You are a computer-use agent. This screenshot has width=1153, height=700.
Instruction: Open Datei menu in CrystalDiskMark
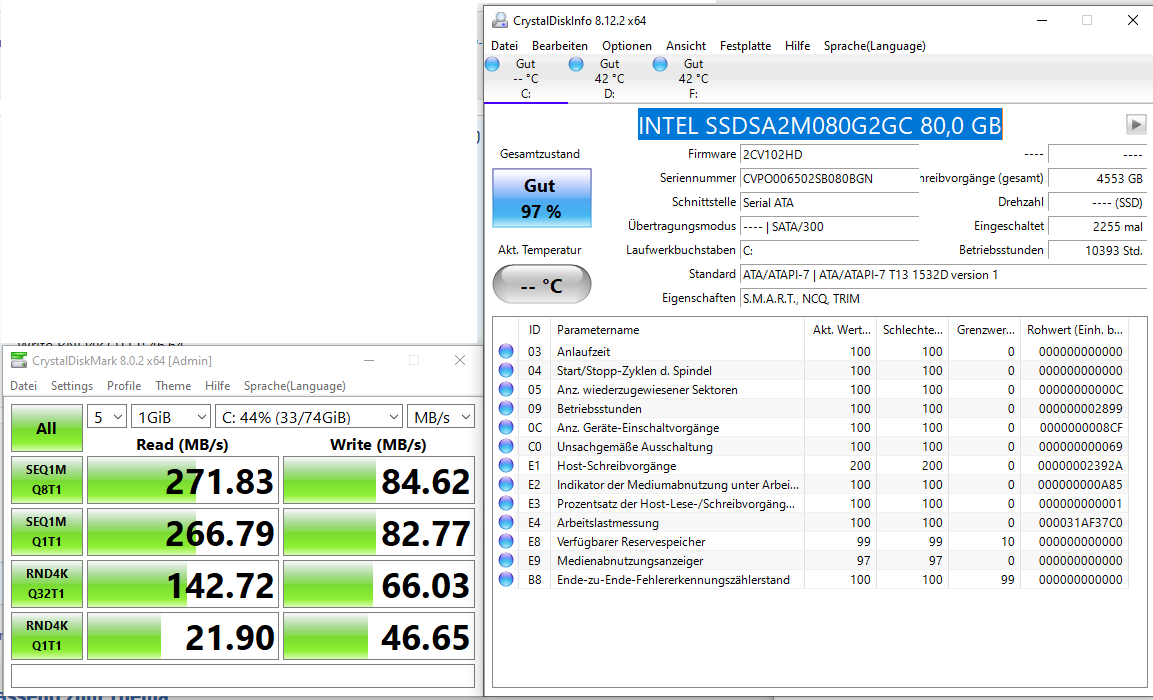click(x=24, y=385)
